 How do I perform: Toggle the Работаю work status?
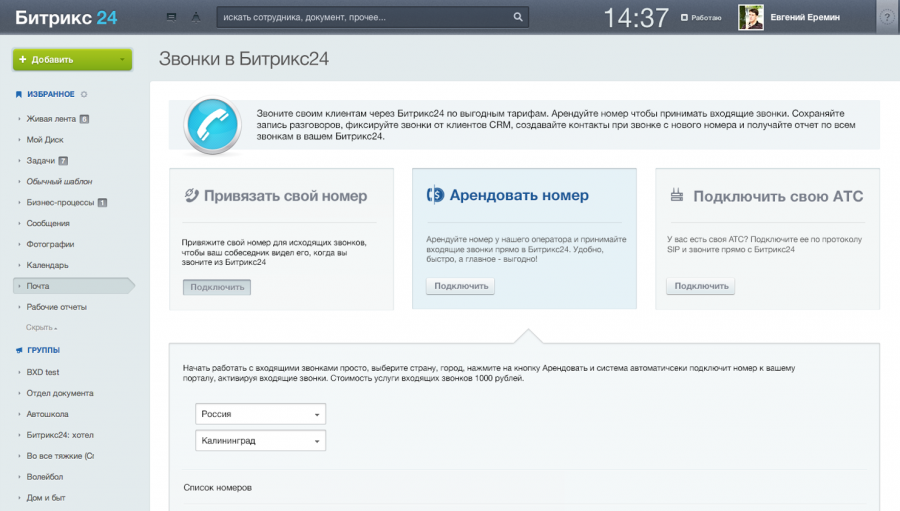pos(701,18)
